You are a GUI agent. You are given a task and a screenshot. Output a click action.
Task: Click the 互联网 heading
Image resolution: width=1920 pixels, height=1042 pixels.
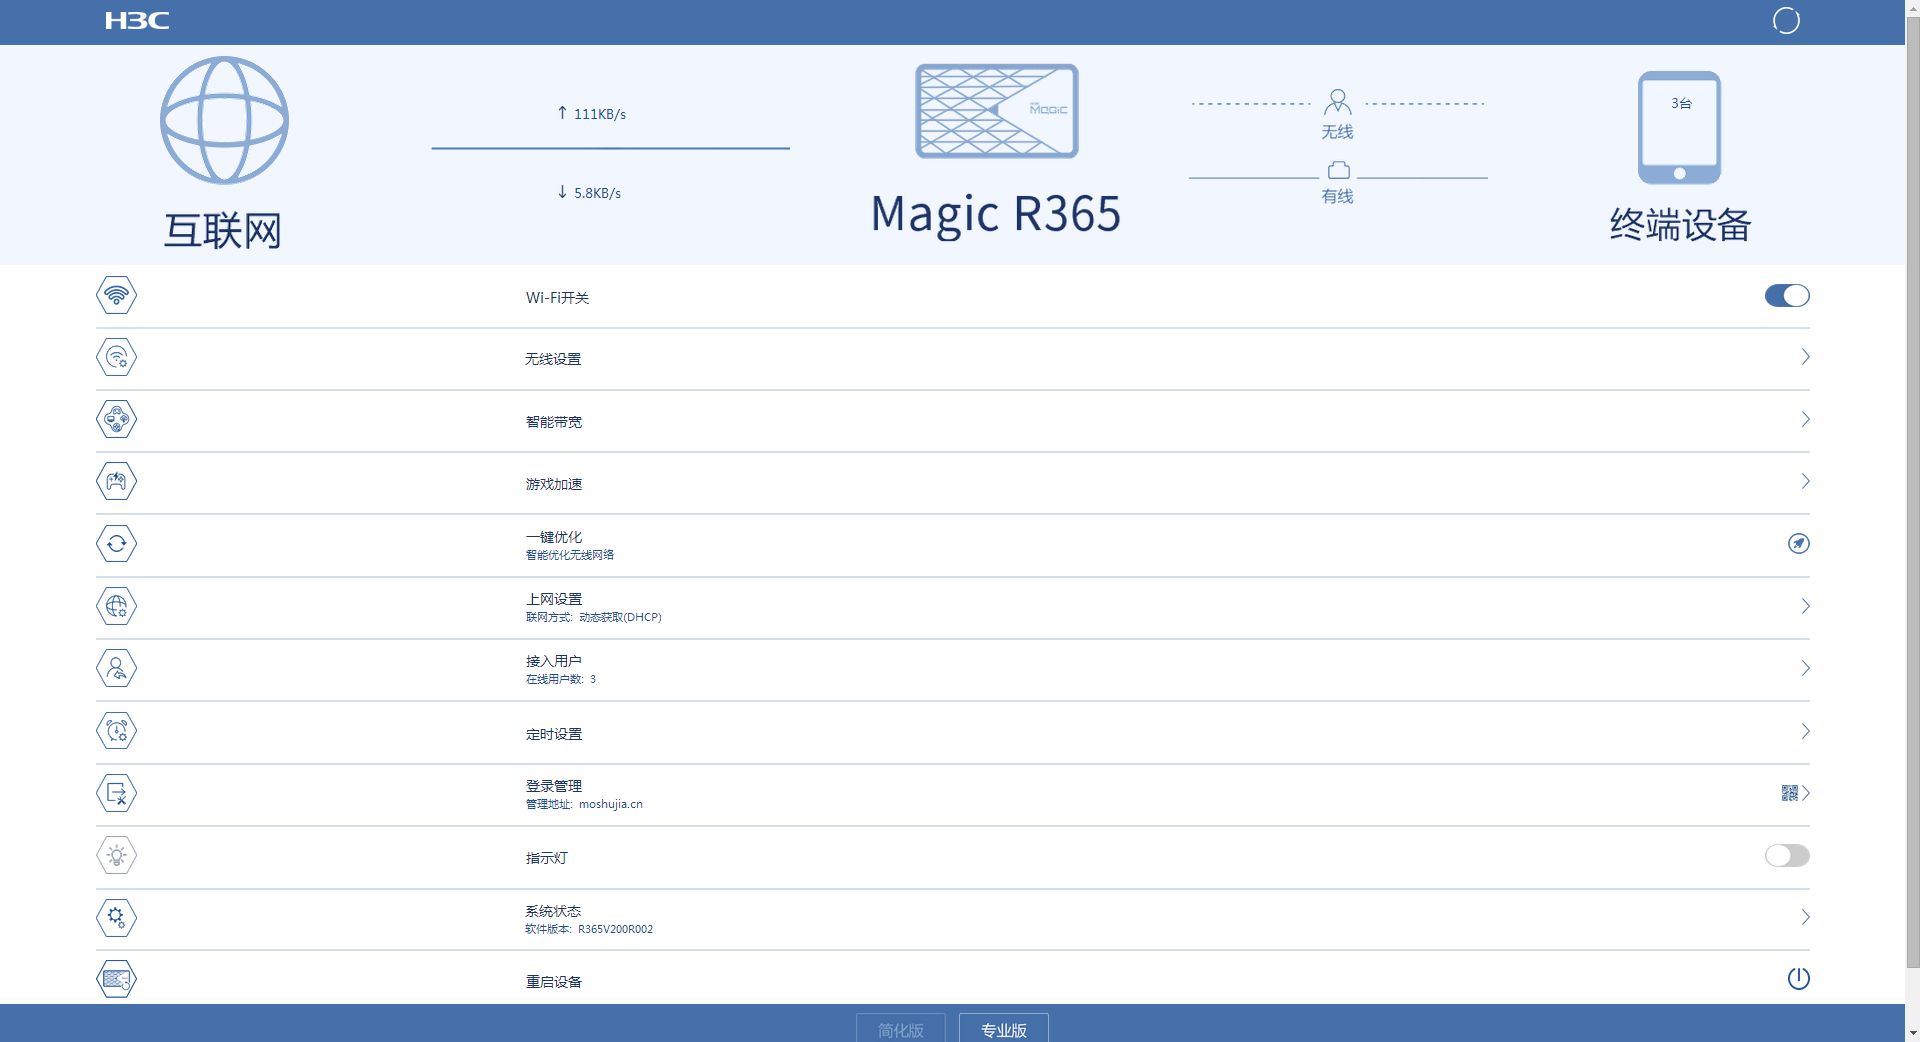[222, 231]
